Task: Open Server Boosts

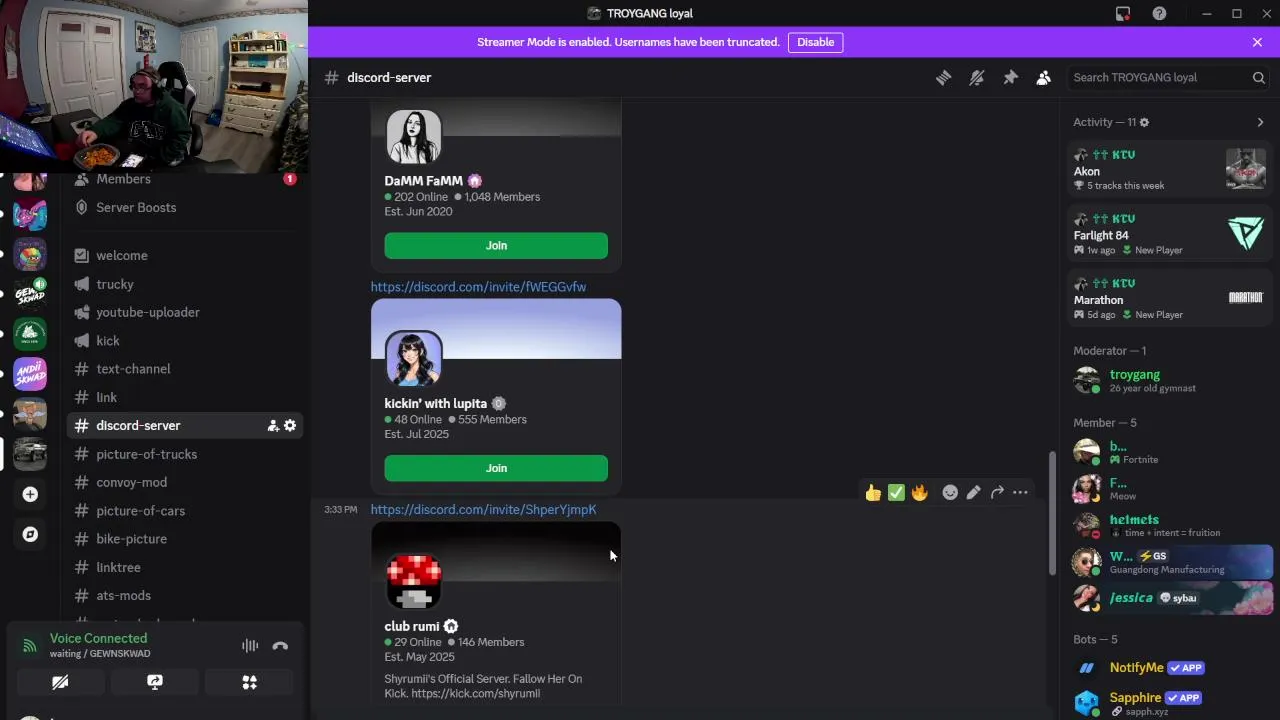Action: [185, 208]
